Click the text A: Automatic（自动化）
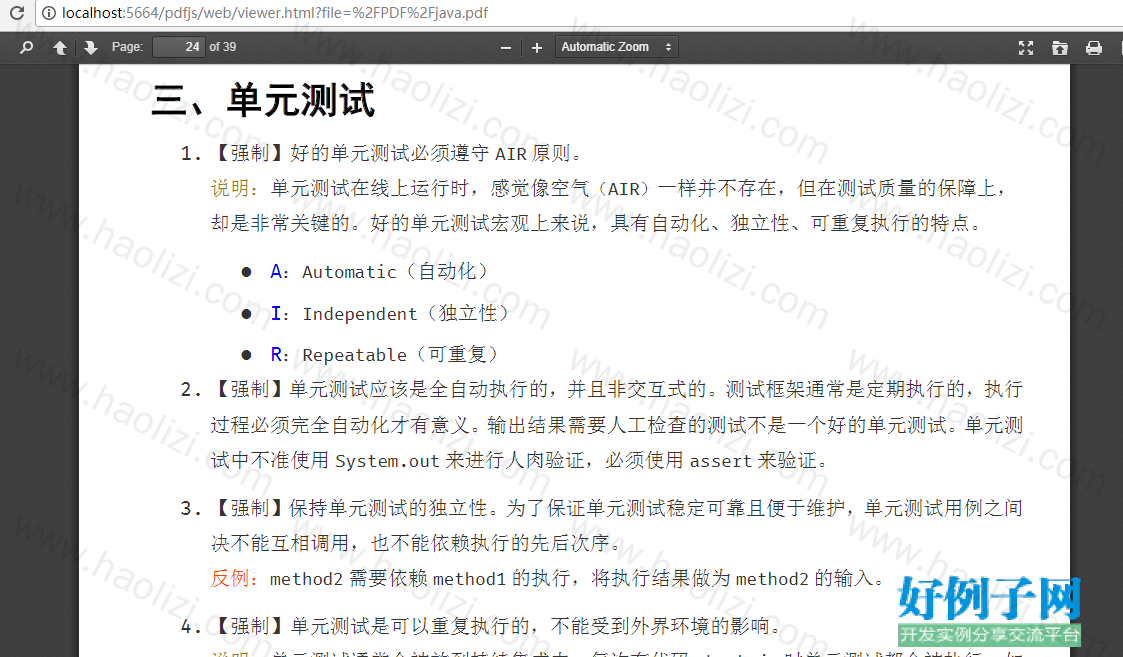Viewport: 1123px width, 657px height. tap(380, 272)
